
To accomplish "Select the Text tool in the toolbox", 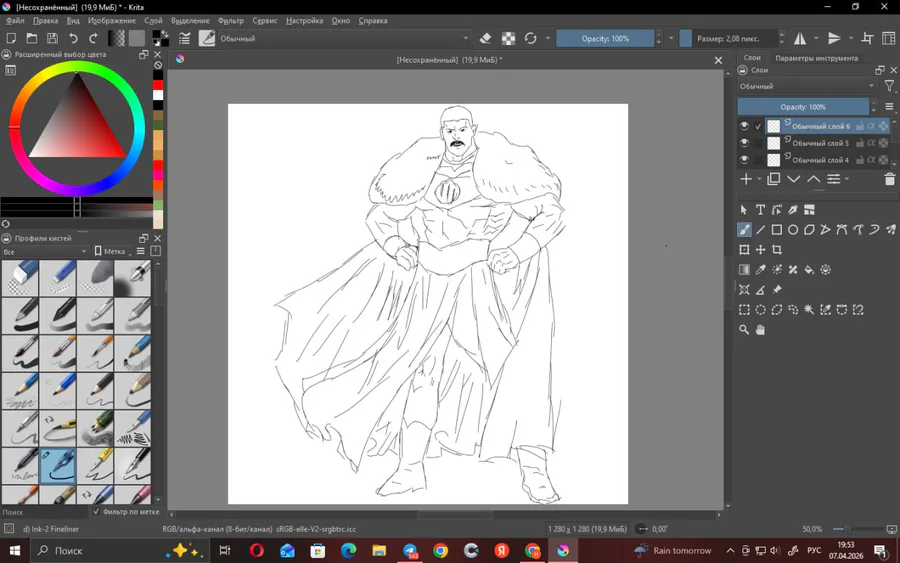I will 760,210.
